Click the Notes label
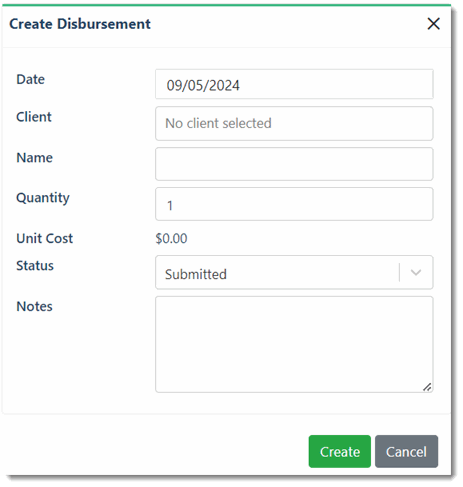The height and width of the screenshot is (487, 463). click(x=34, y=306)
